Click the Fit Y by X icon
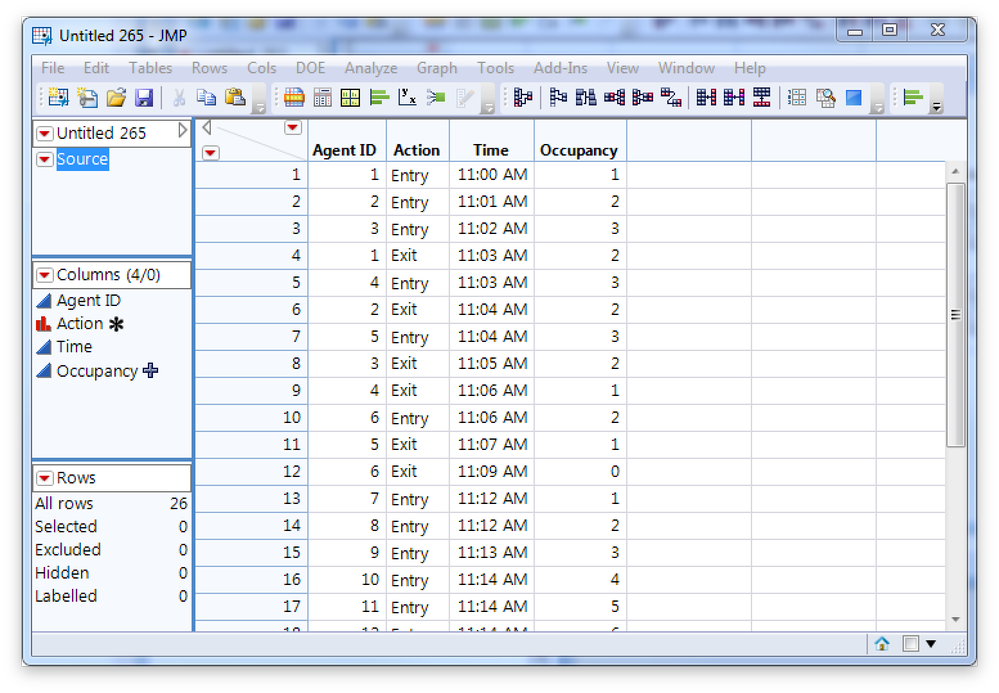The image size is (999, 693). tap(407, 97)
